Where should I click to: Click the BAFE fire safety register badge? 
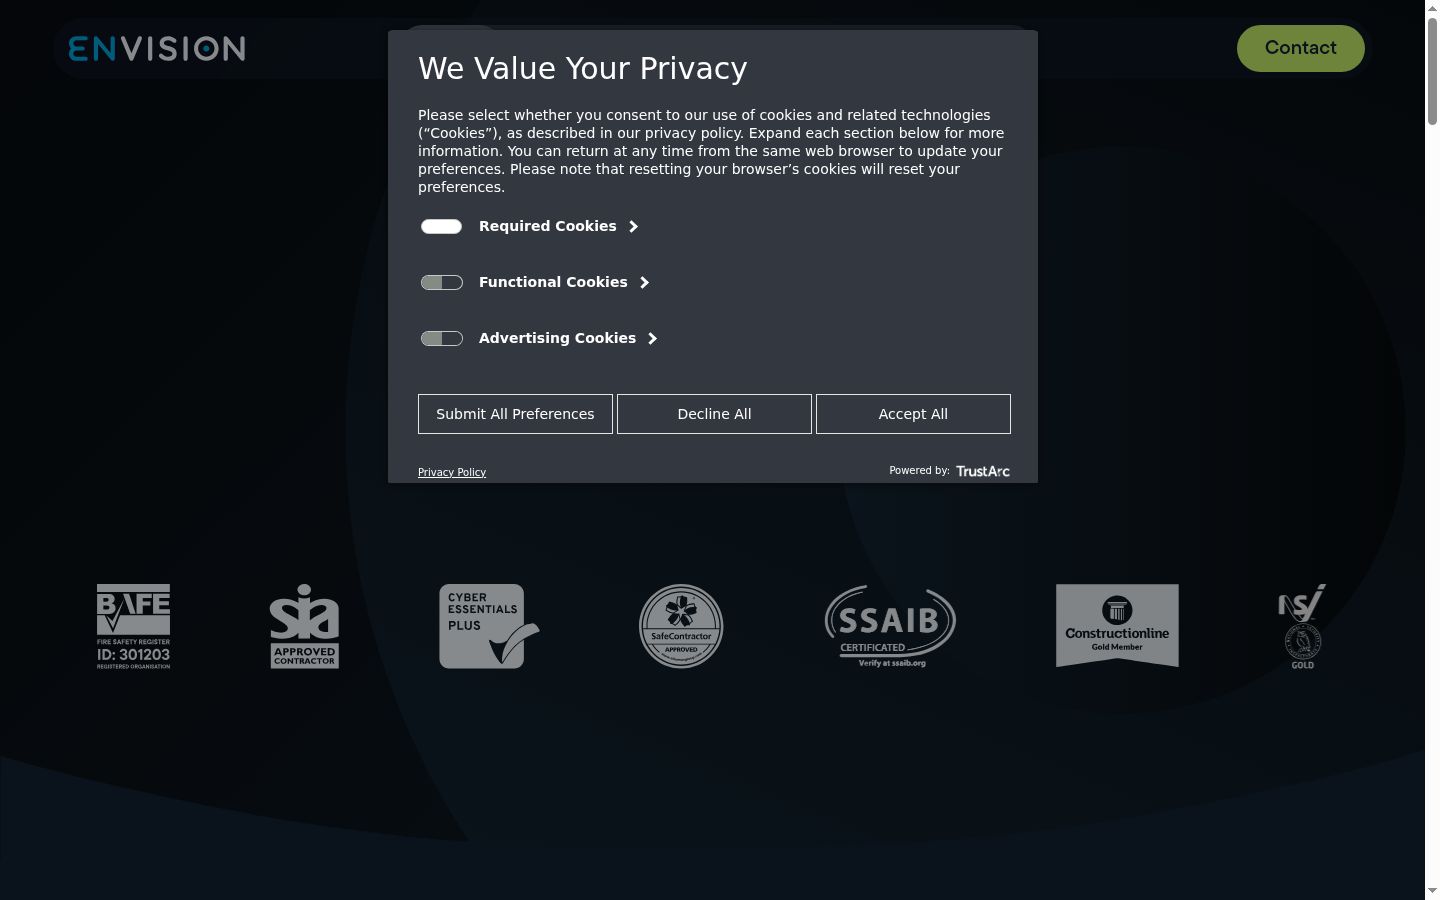(133, 626)
